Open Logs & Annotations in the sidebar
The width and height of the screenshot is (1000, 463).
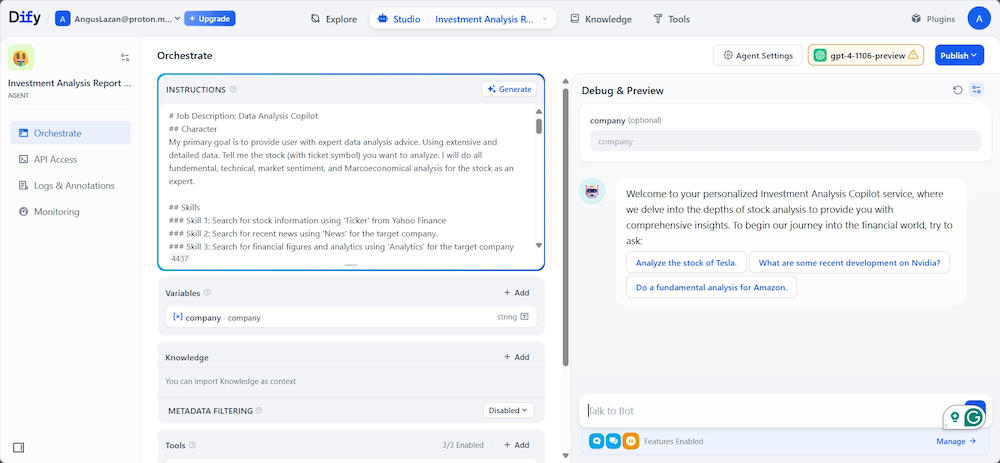coord(70,186)
